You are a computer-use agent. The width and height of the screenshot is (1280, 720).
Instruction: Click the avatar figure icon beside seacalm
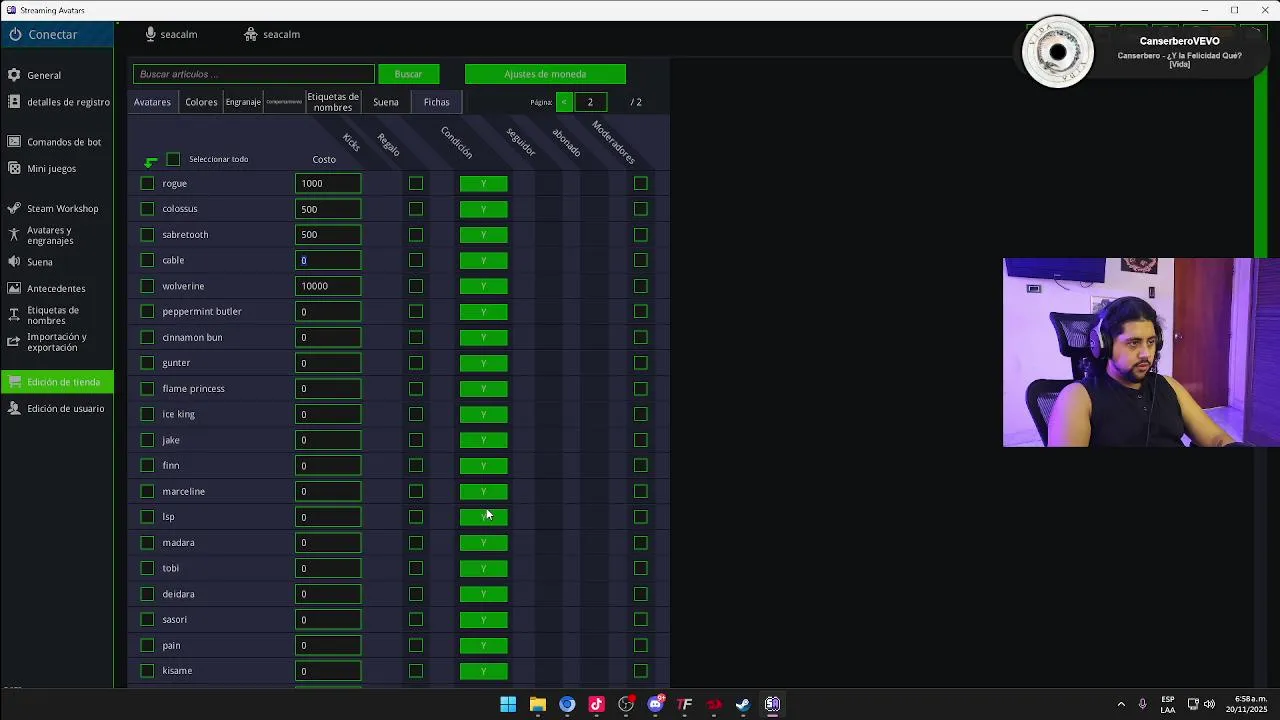point(251,34)
